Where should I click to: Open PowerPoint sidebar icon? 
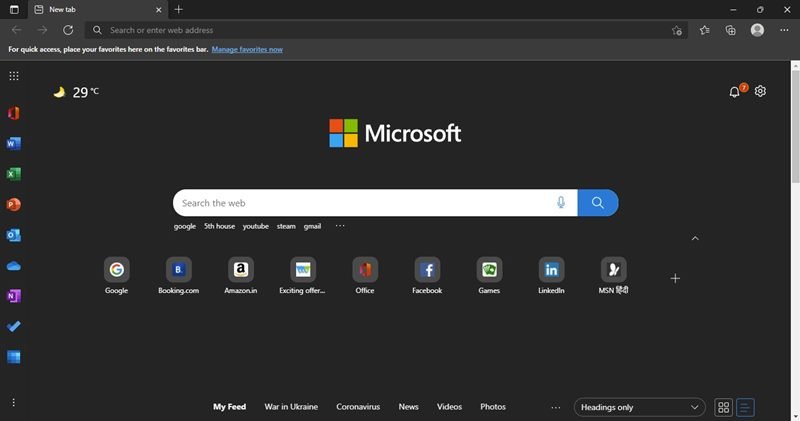tap(14, 205)
